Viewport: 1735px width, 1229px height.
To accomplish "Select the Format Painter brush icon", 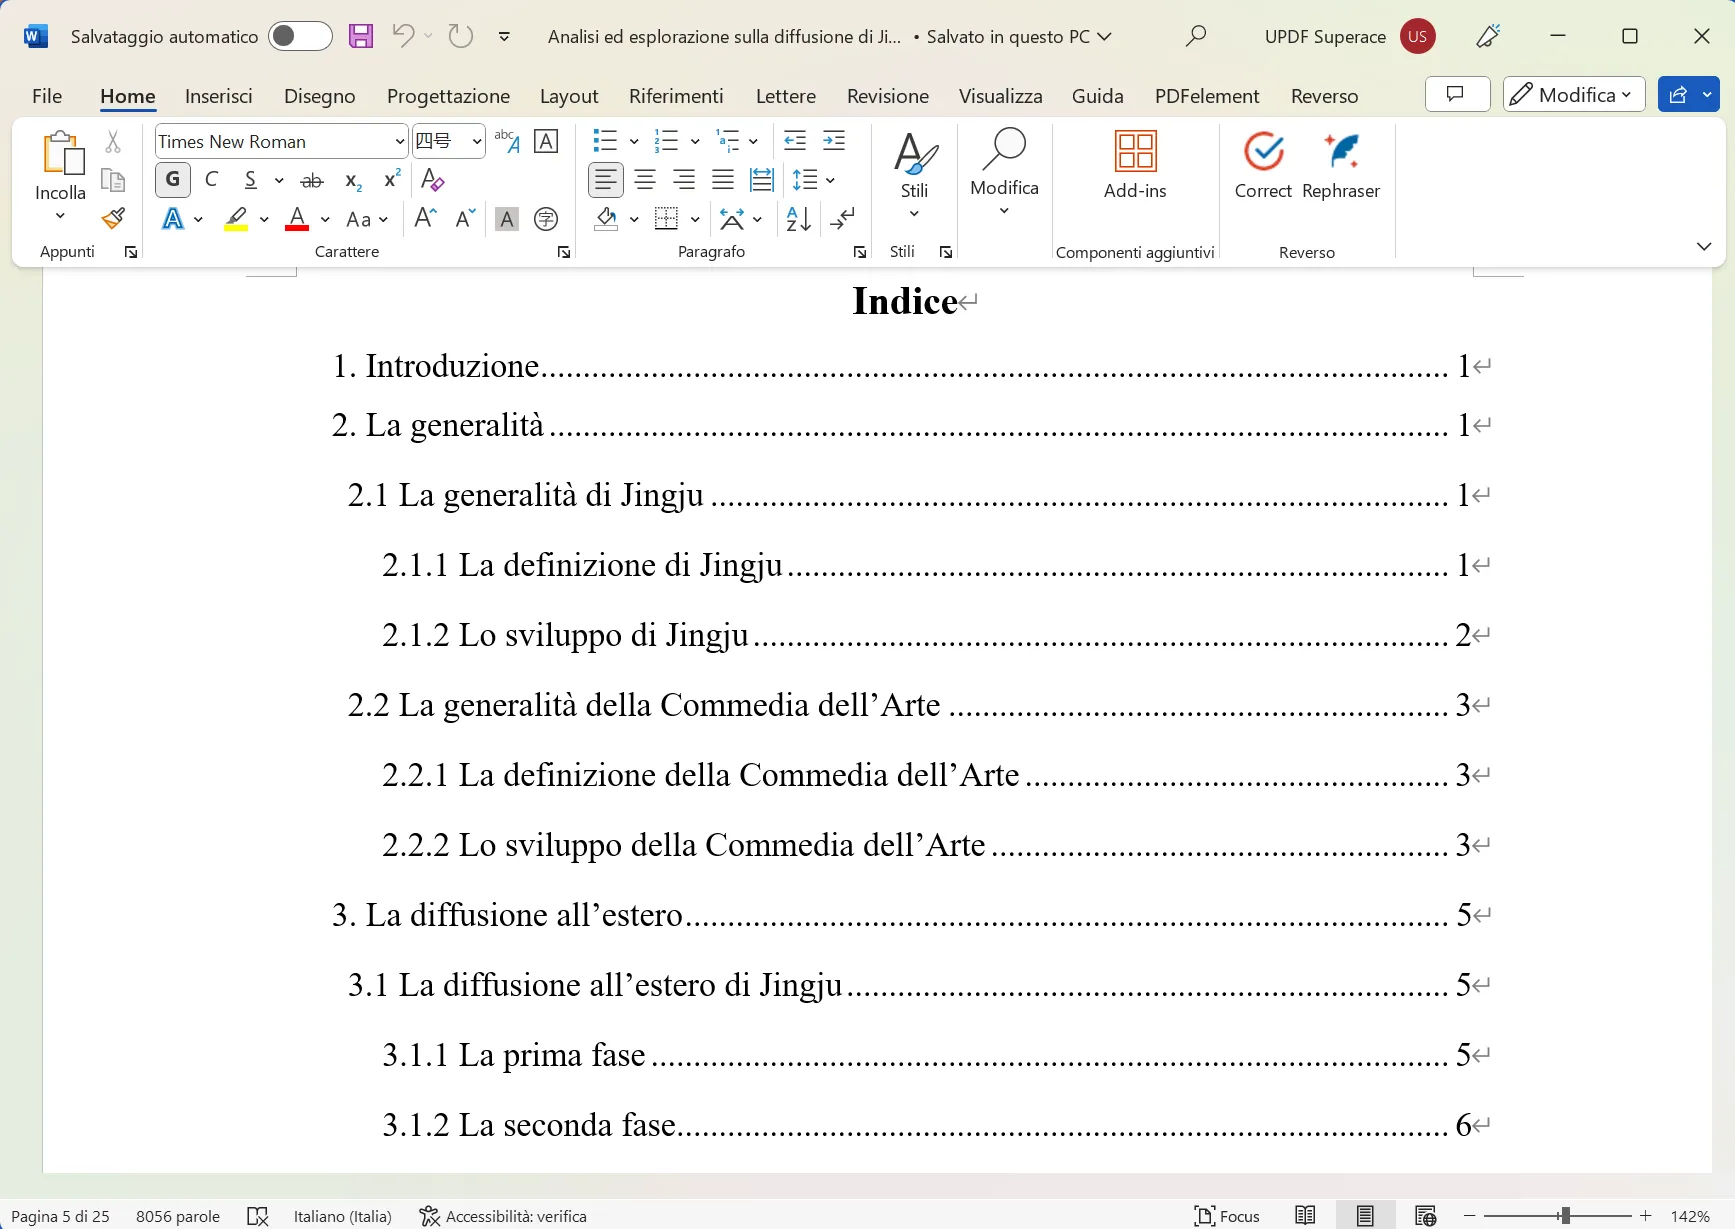I will coord(113,218).
